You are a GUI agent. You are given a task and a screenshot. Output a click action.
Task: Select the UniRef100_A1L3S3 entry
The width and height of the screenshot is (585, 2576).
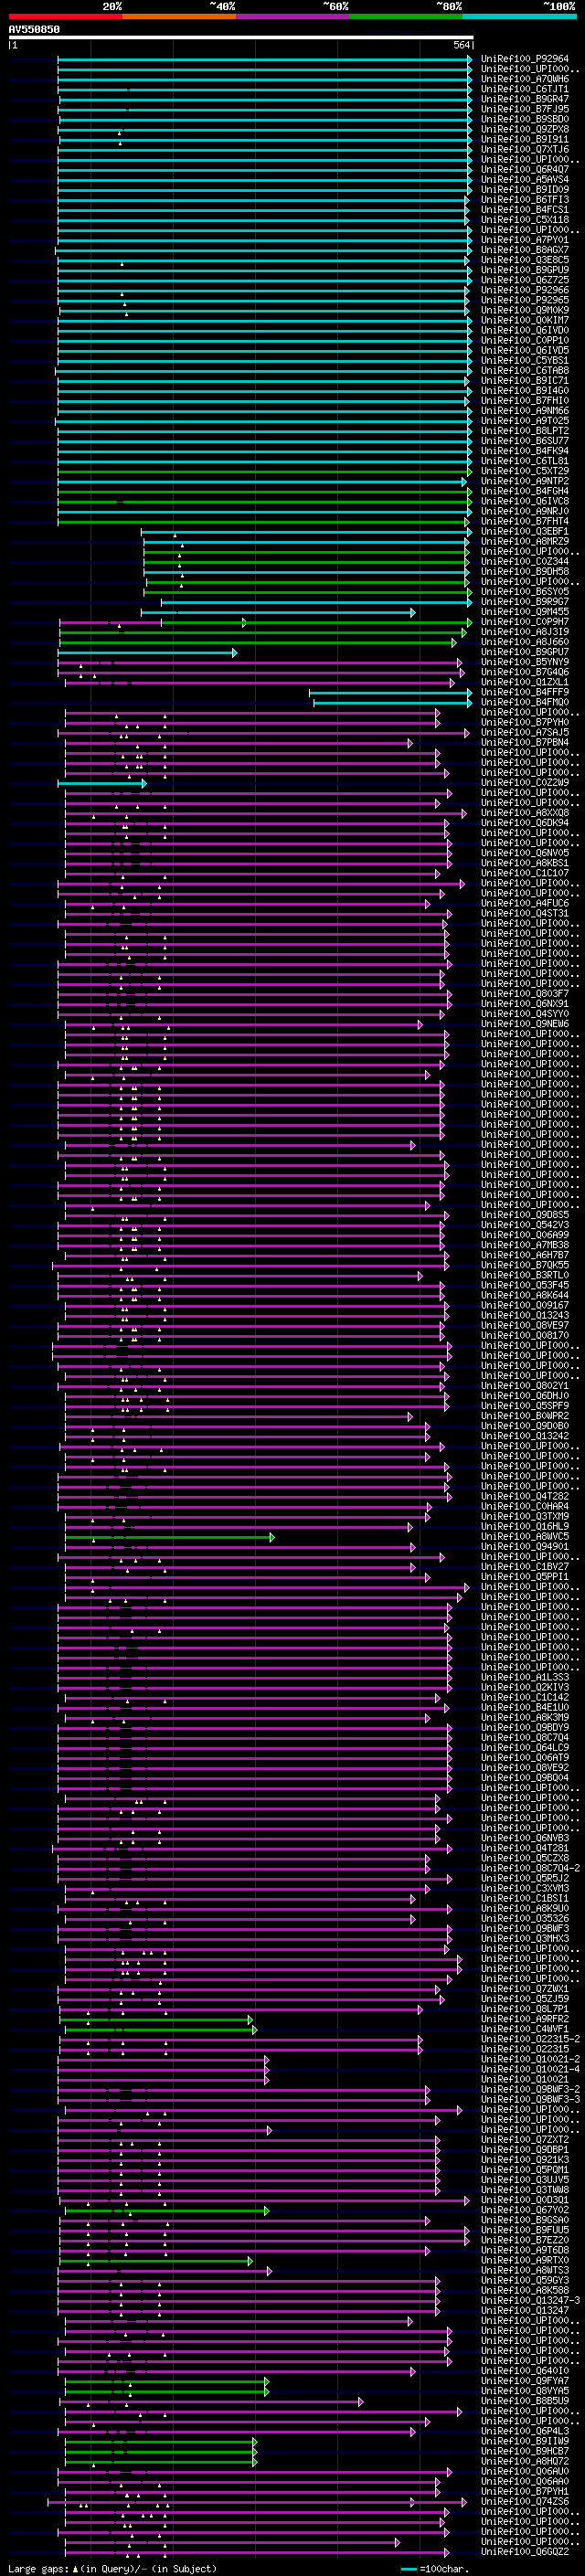coord(525,1678)
